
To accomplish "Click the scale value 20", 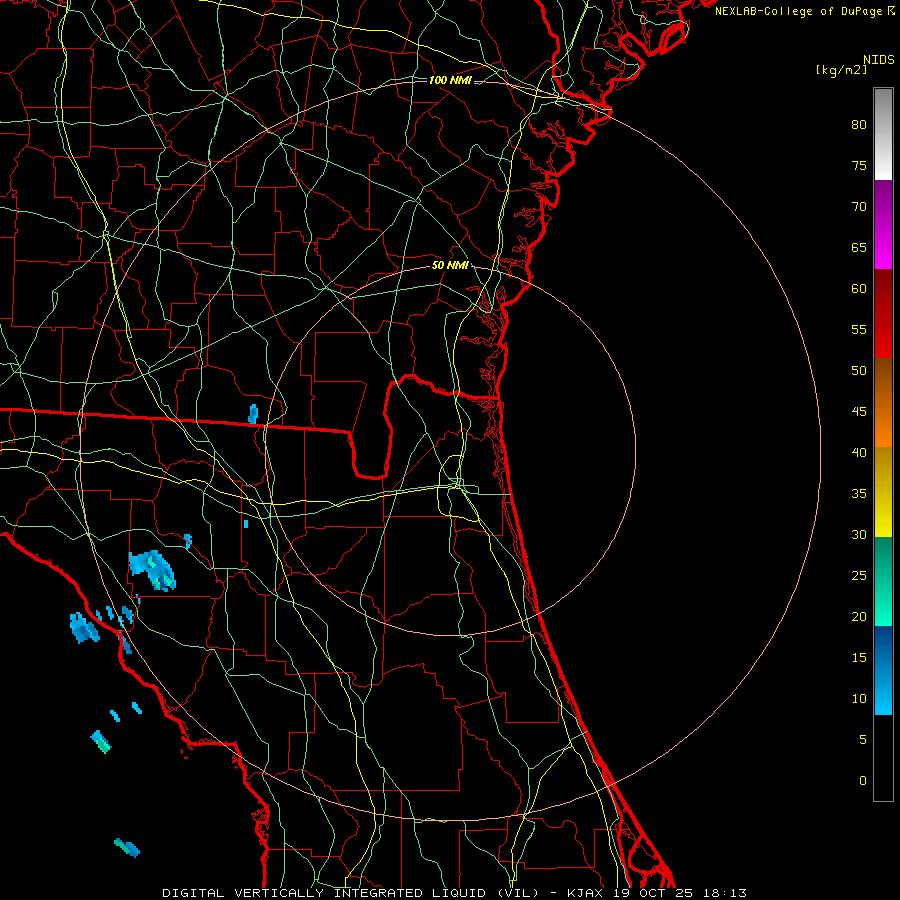I will 859,616.
